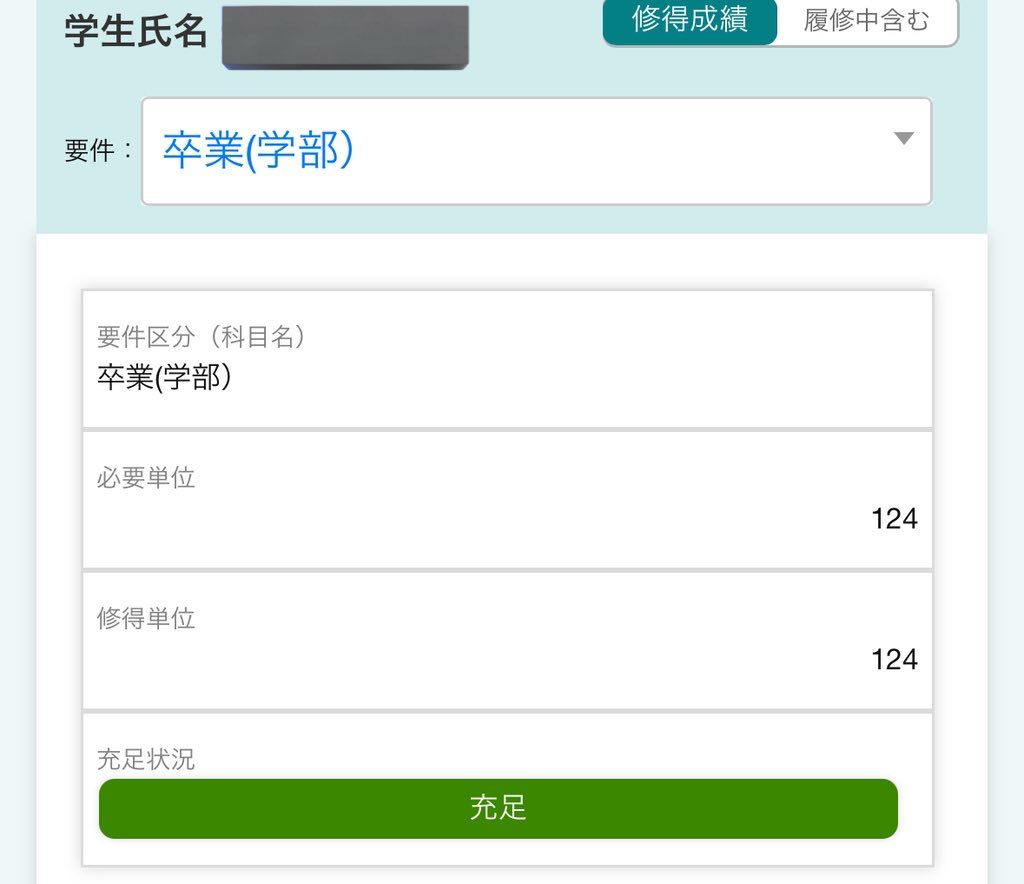Click the 充足状況 label
1024x884 pixels.
(x=146, y=759)
